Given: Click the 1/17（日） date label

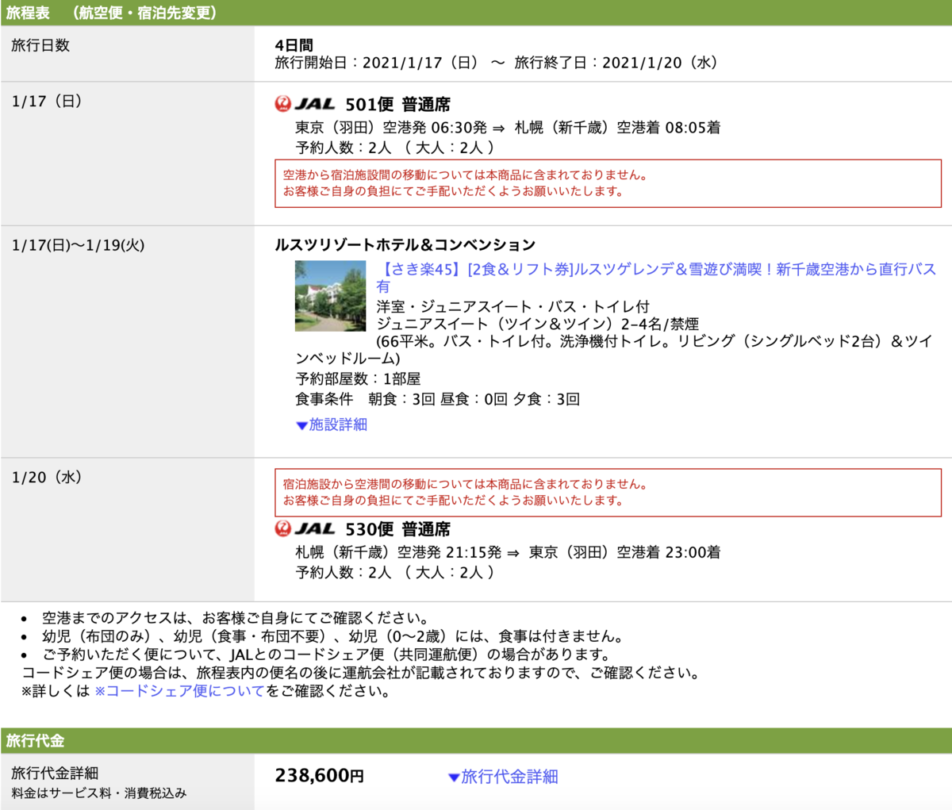Looking at the screenshot, I should point(47,101).
